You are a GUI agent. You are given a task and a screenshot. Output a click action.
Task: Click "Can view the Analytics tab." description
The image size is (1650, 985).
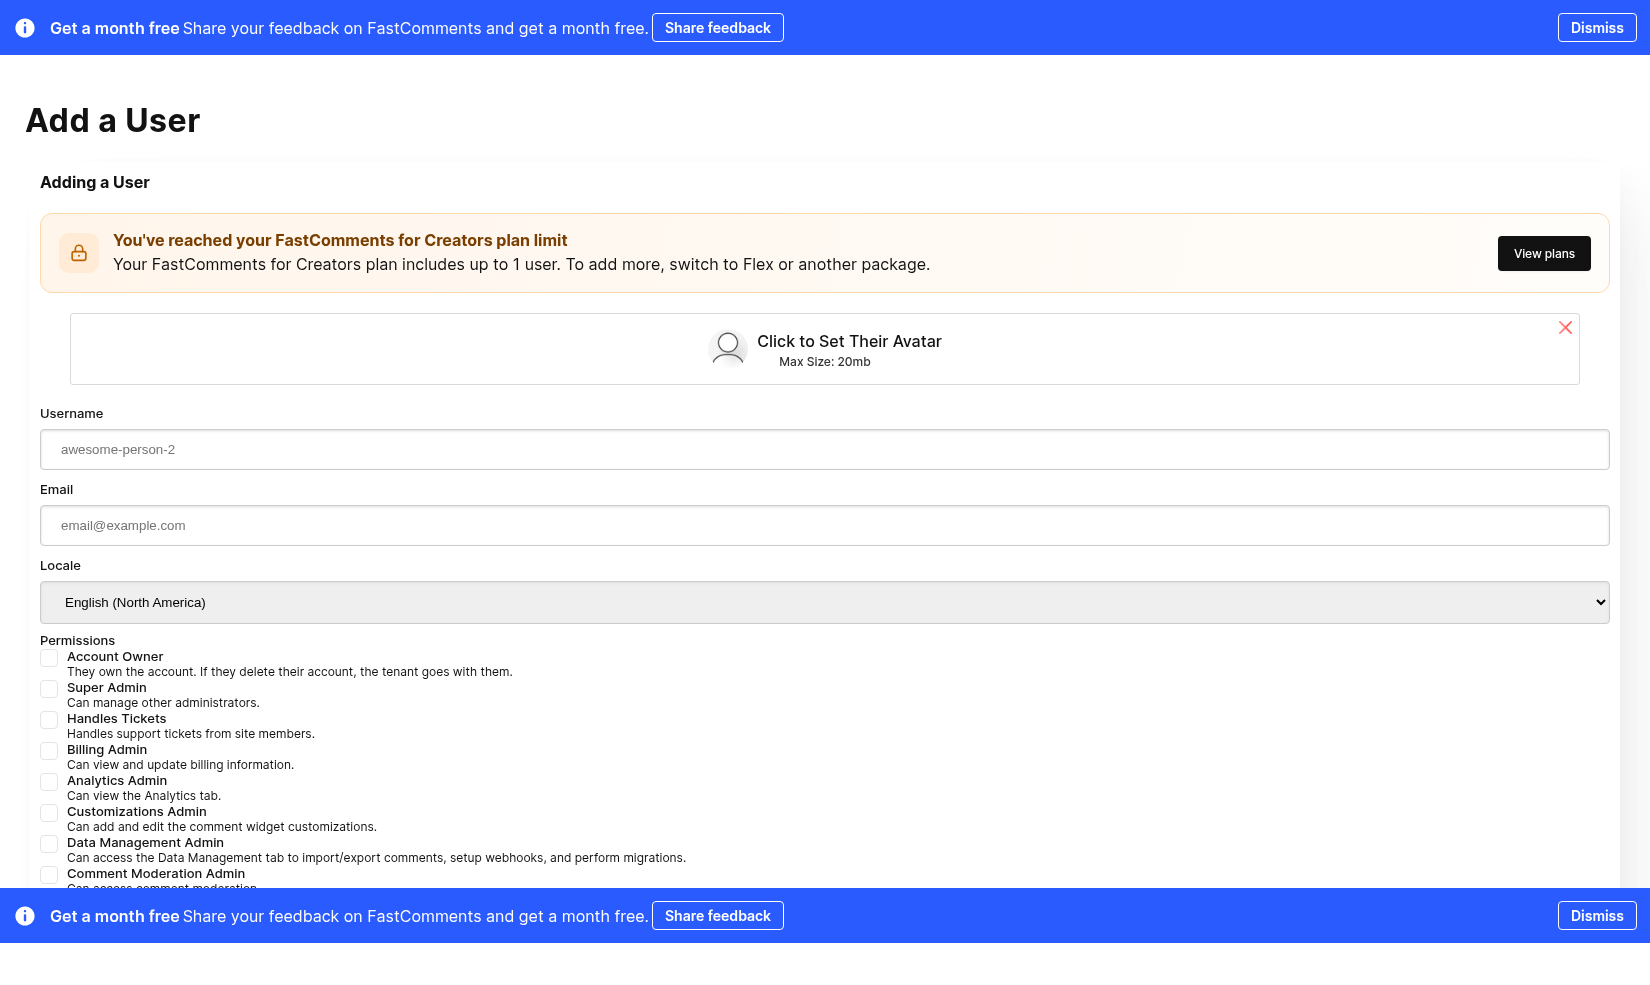pos(144,796)
